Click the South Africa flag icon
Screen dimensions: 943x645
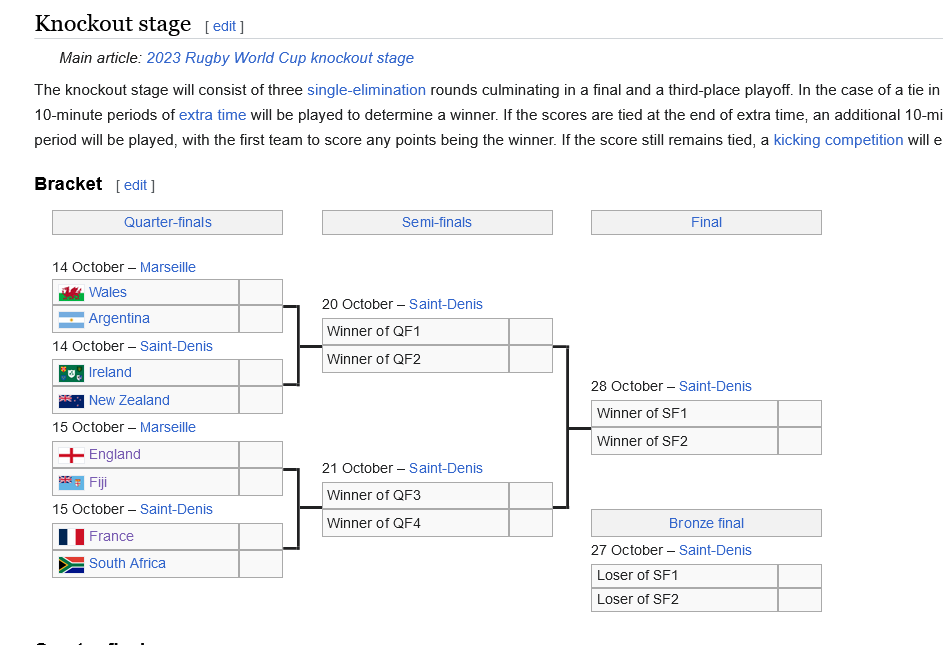tap(71, 564)
